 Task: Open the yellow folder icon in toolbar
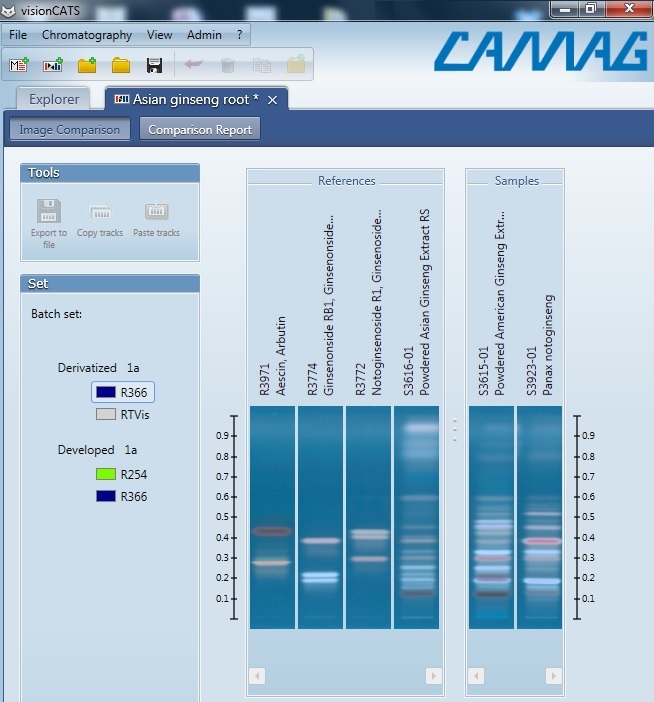121,65
